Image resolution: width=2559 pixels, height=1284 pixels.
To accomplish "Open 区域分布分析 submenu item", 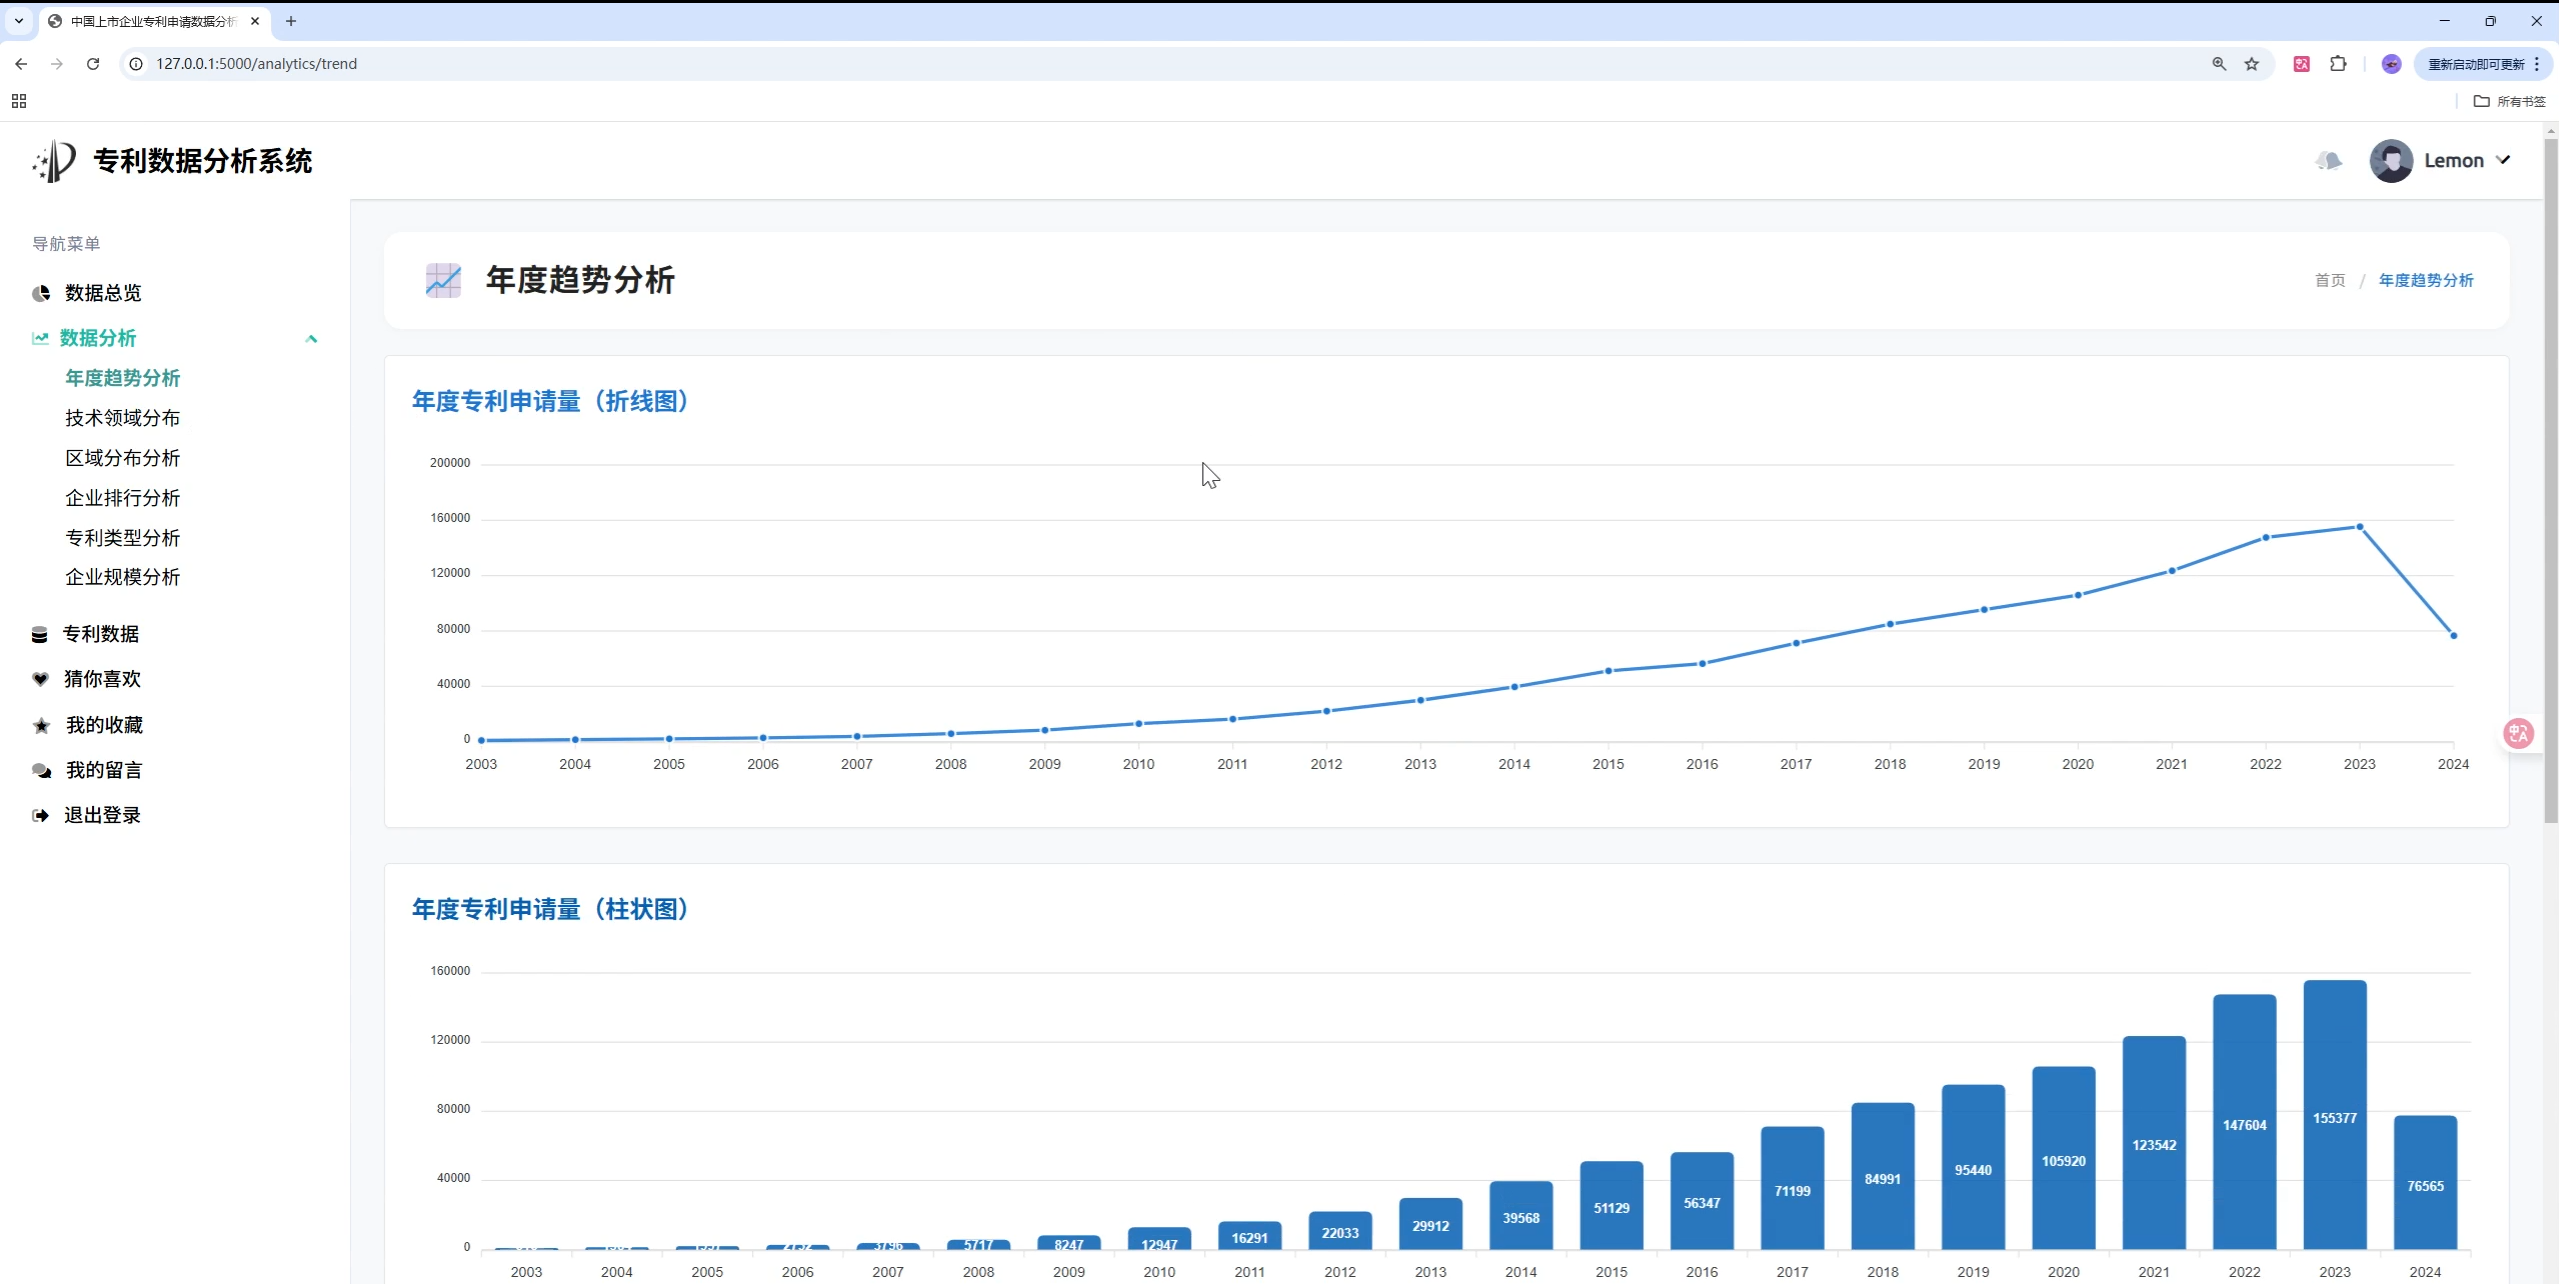I will (x=122, y=458).
